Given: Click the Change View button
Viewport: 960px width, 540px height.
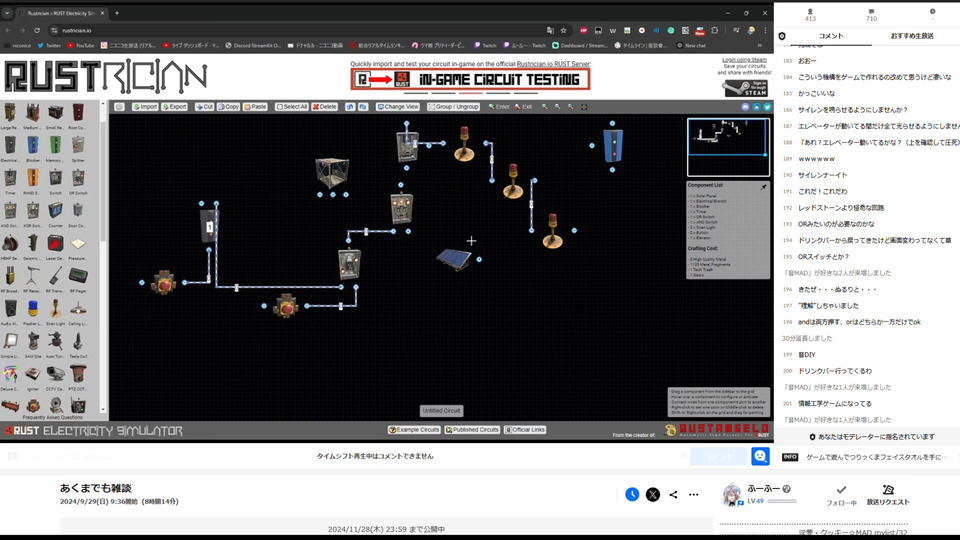Looking at the screenshot, I should tap(398, 107).
